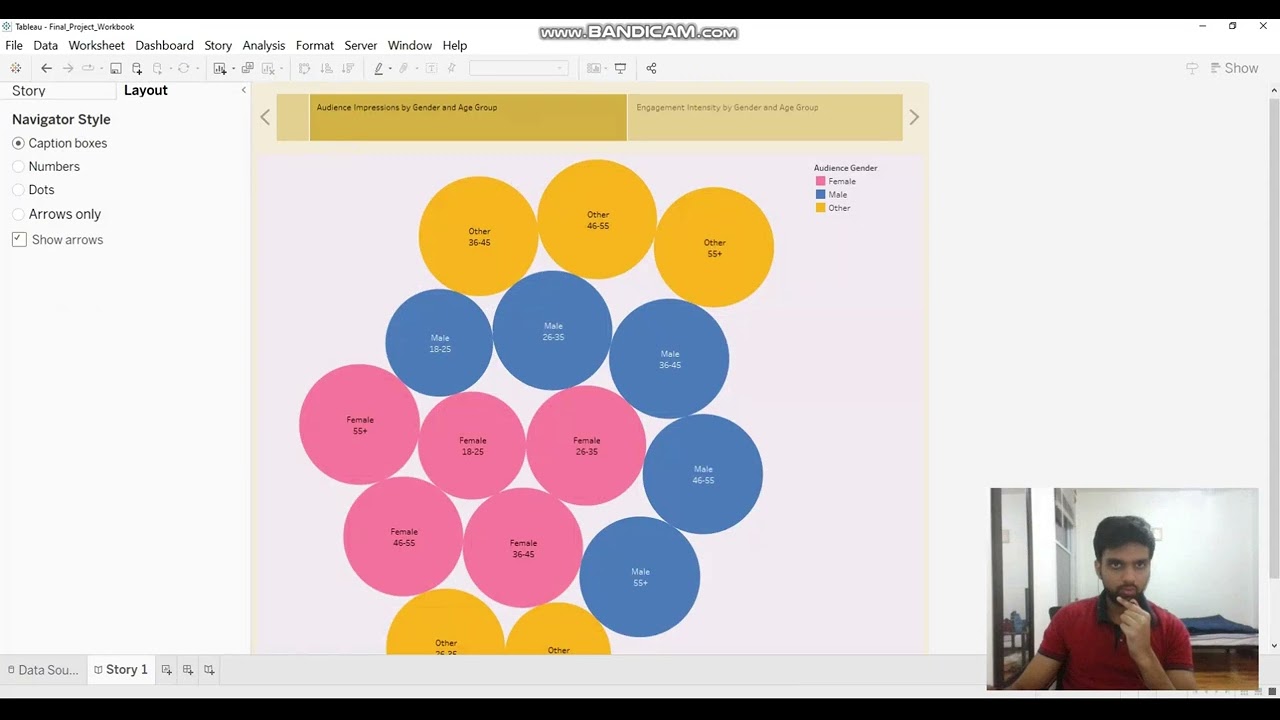Click the Female 55+ bubble

(359, 424)
